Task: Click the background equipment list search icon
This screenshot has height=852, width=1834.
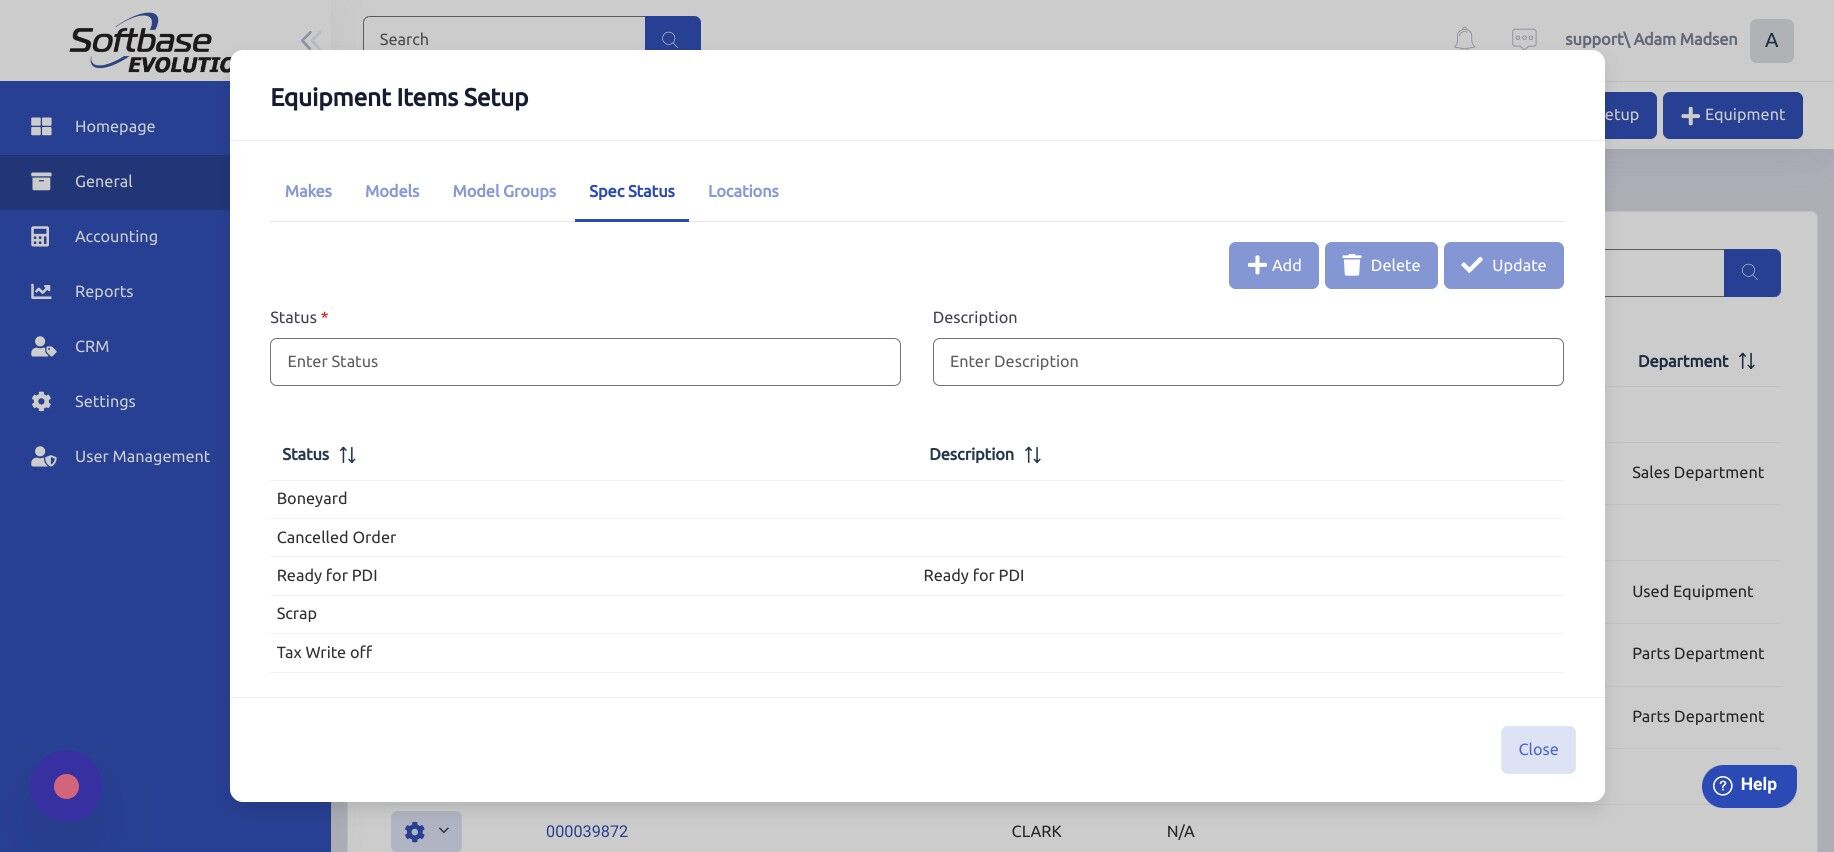Action: point(1751,272)
